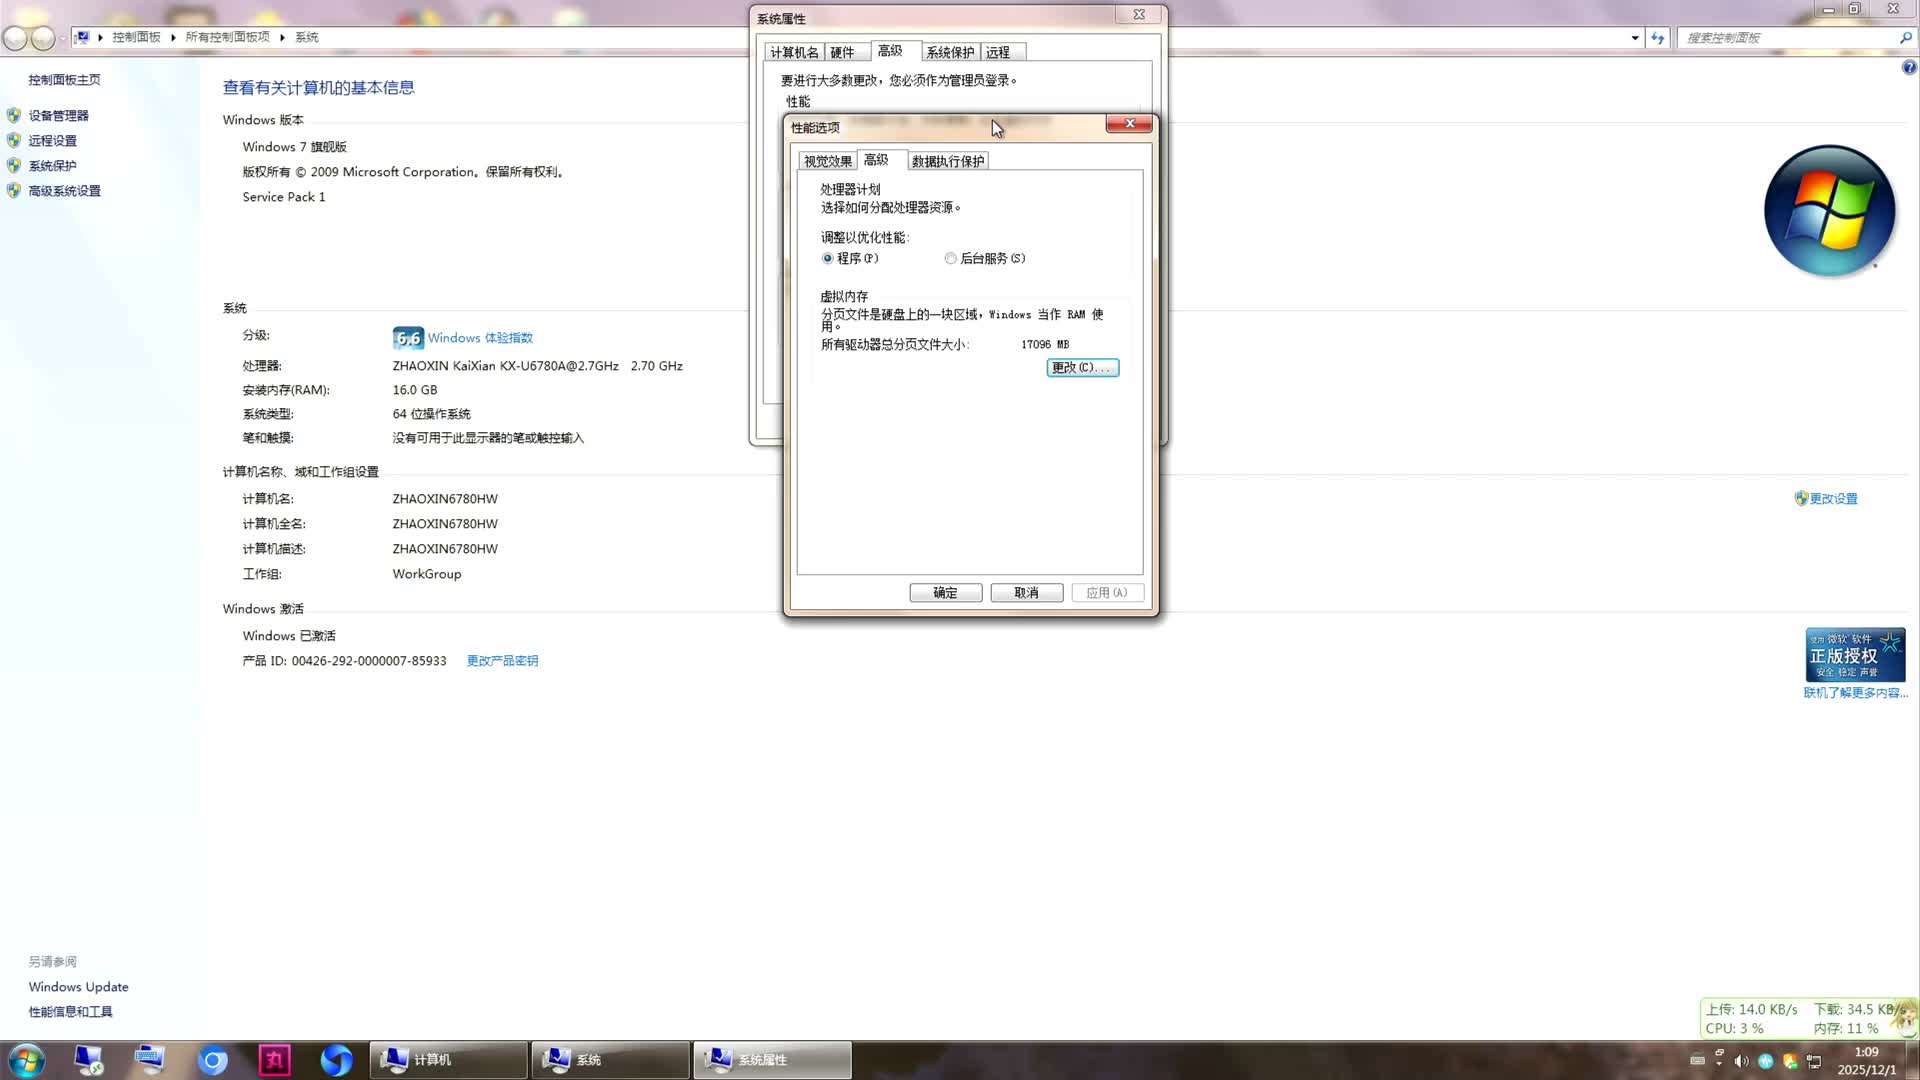
Task: Open 高级系统设置 in the sidebar
Action: [63, 190]
